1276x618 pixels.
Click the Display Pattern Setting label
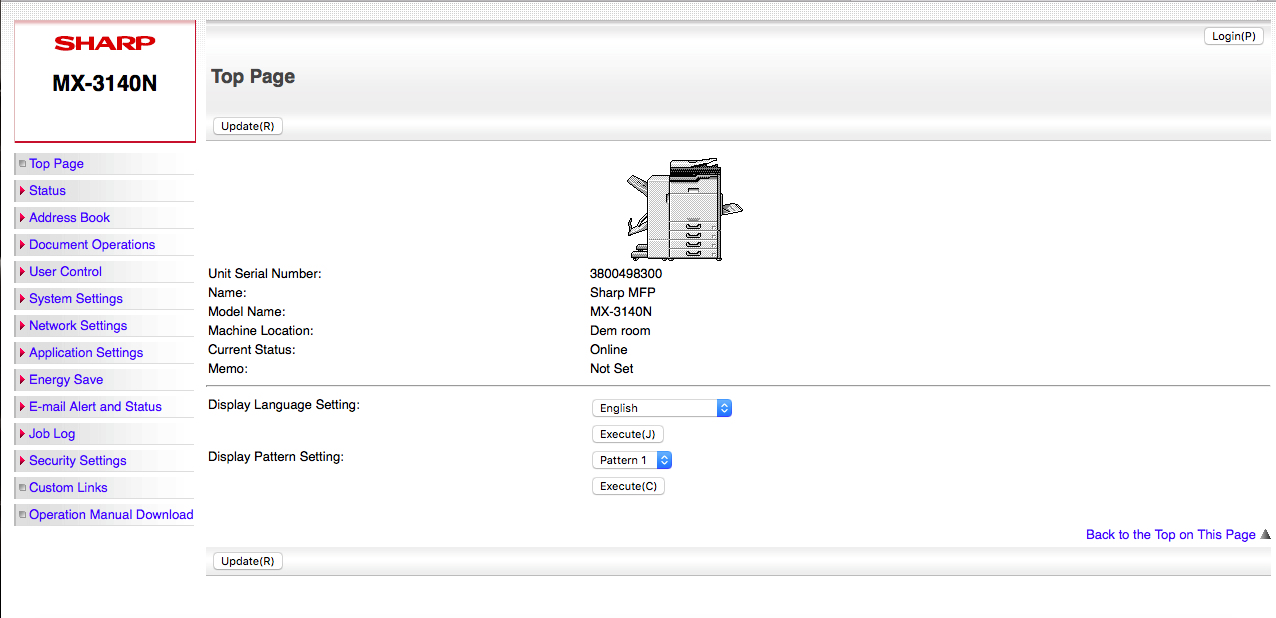click(276, 456)
